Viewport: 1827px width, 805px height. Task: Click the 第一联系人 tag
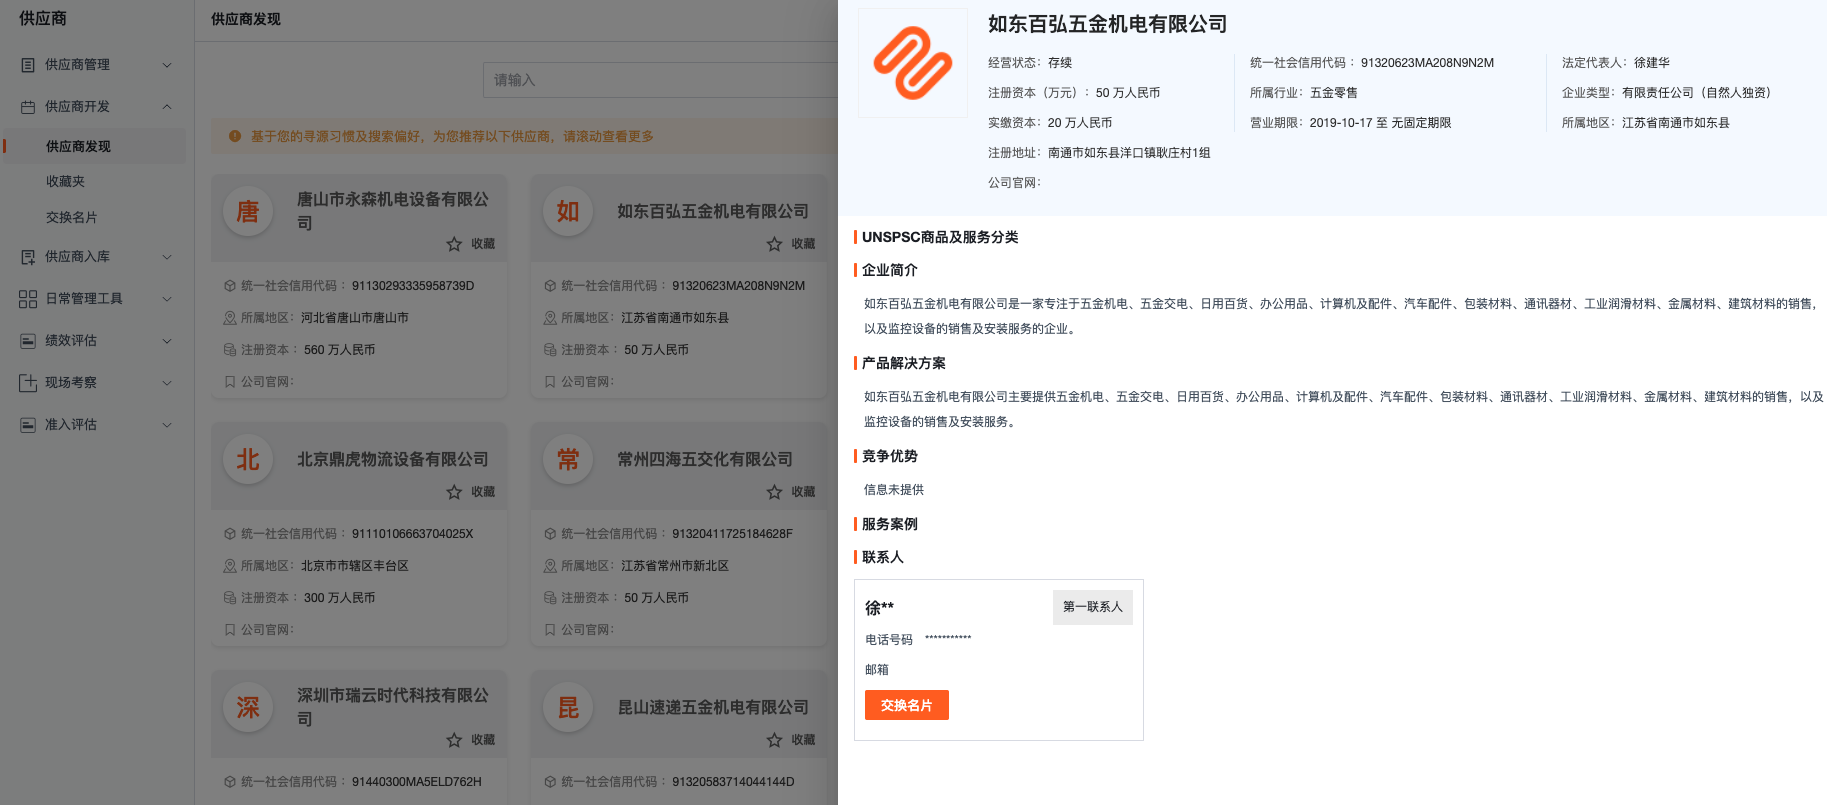tap(1093, 607)
